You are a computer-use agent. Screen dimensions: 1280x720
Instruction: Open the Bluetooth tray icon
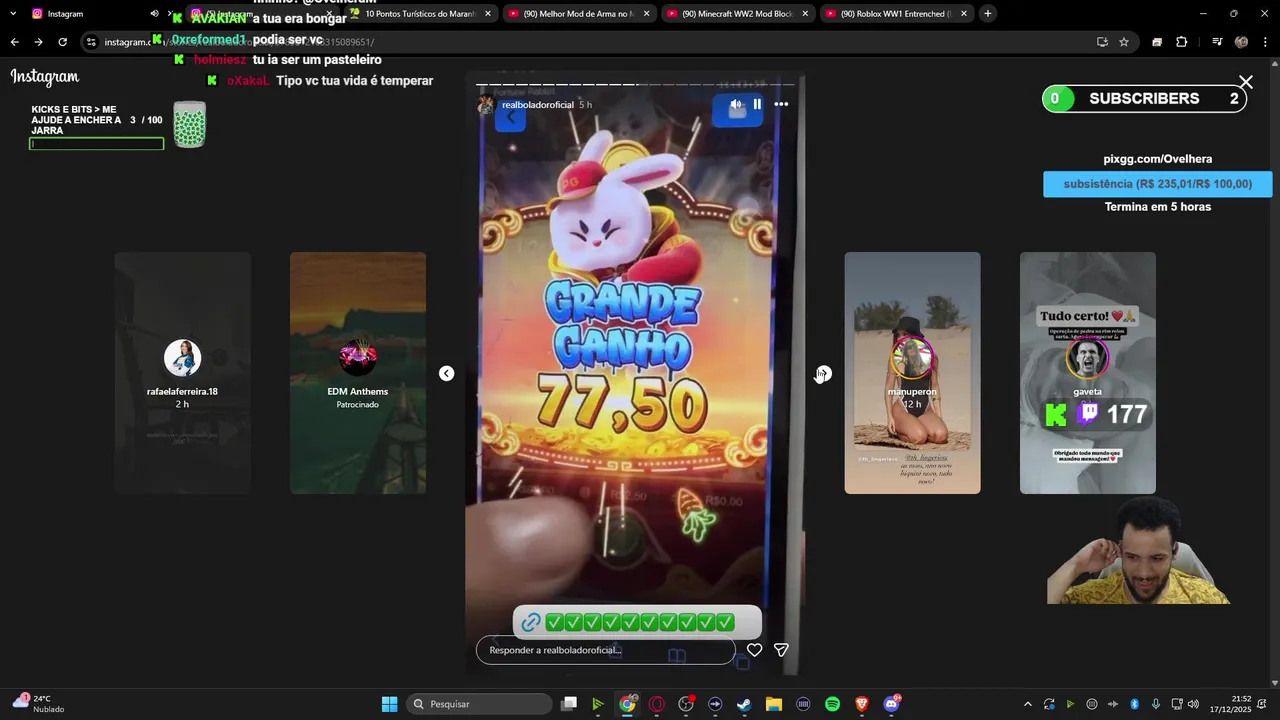(x=1134, y=704)
